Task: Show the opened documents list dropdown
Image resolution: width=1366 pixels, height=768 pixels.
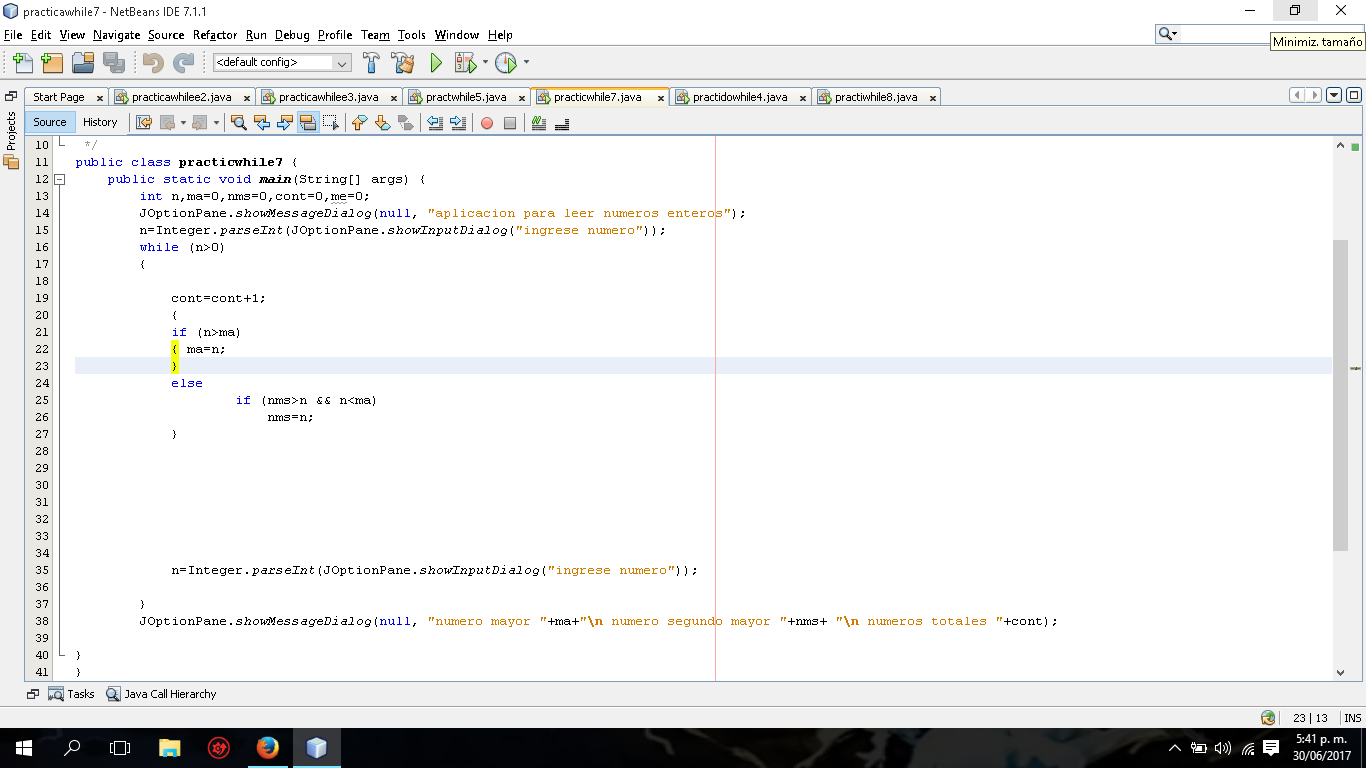Action: click(x=1333, y=96)
